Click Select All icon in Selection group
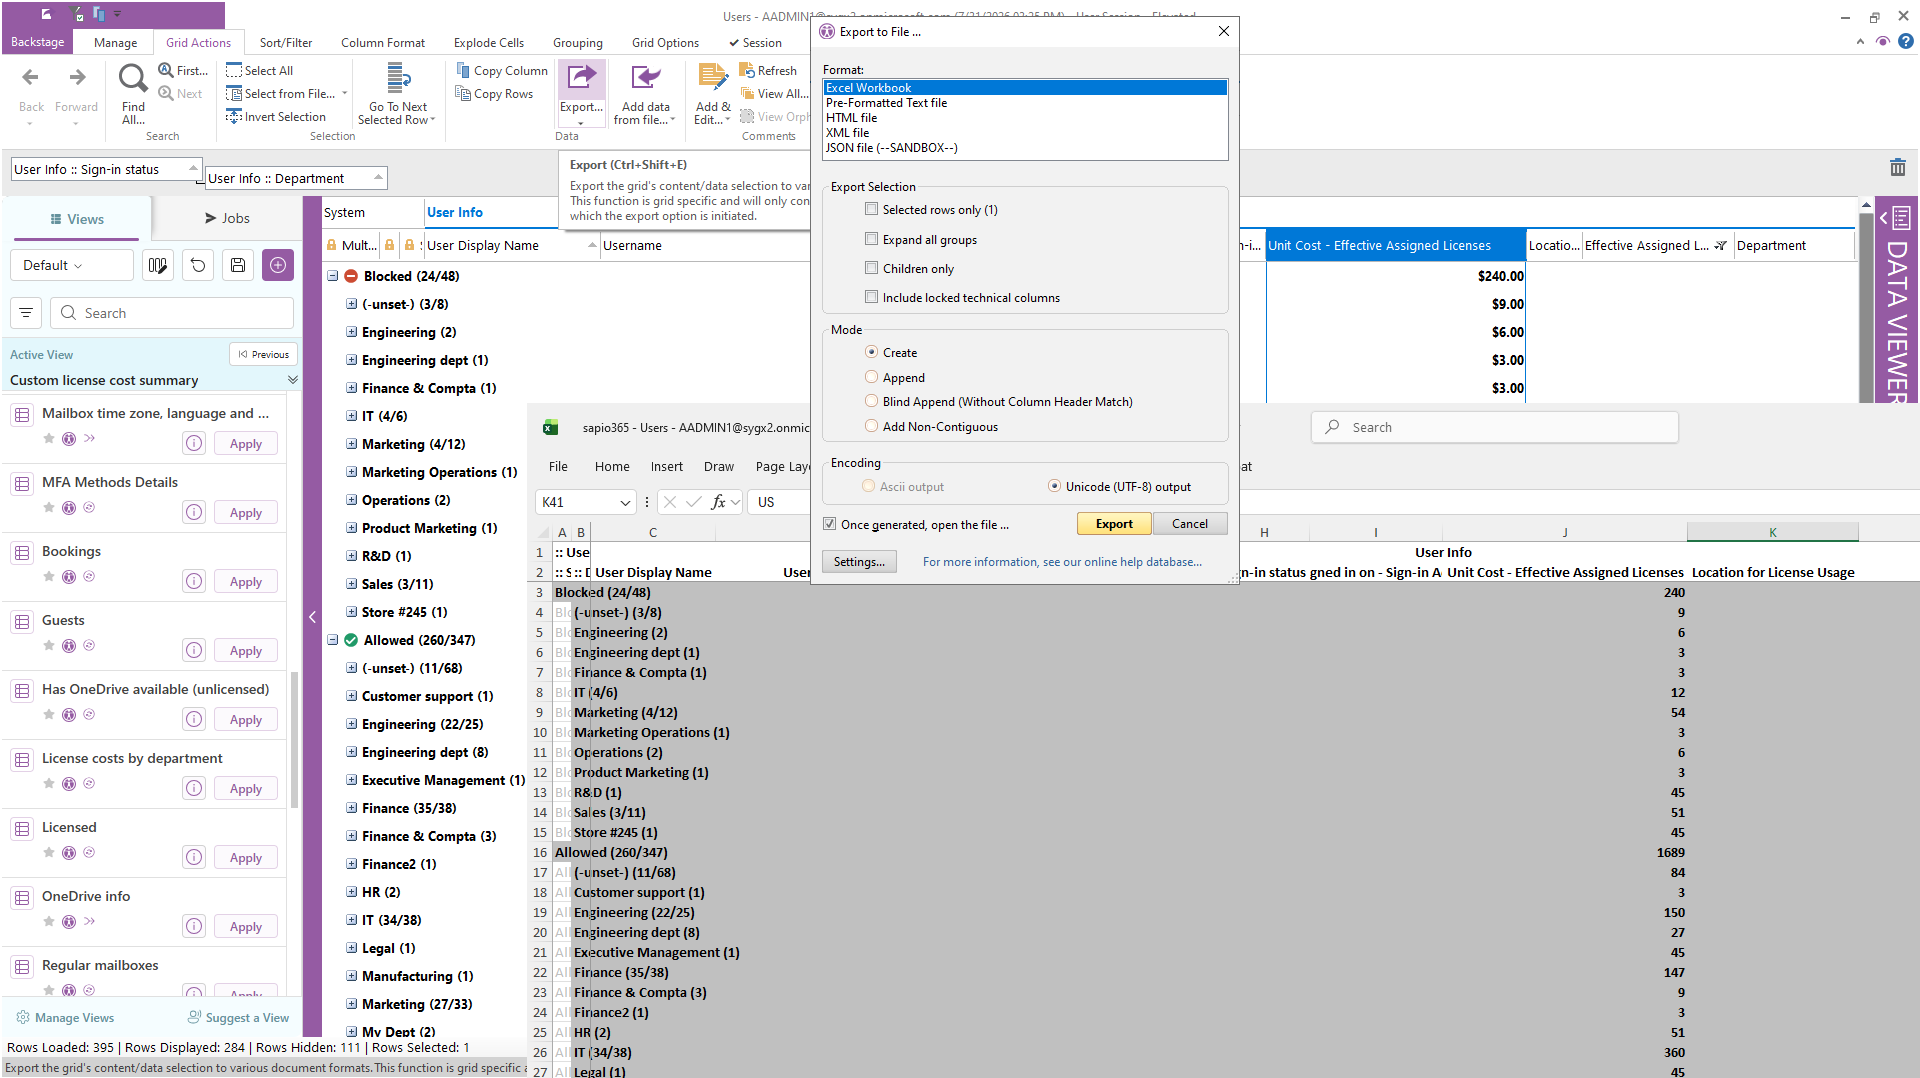Viewport: 1920px width, 1078px height. [x=234, y=70]
